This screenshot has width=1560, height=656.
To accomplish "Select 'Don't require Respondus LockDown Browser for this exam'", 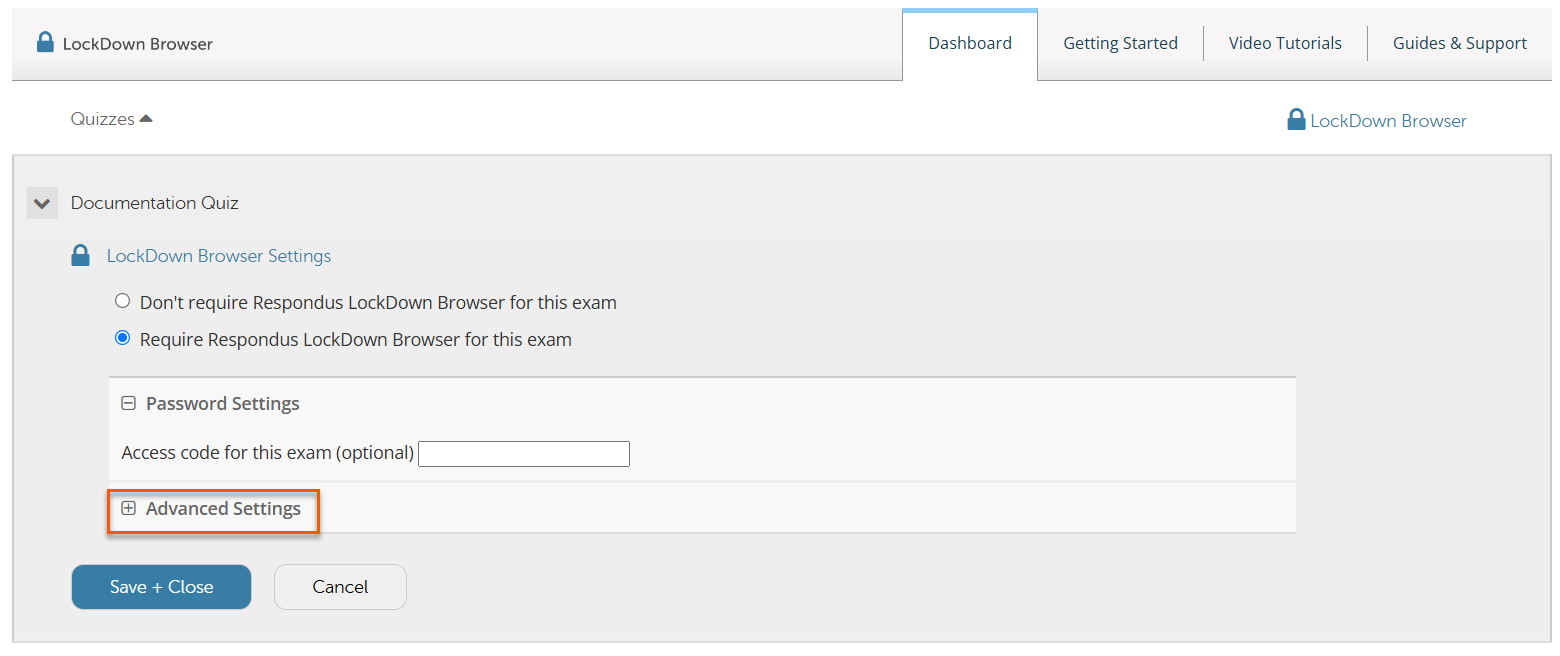I will 122,300.
